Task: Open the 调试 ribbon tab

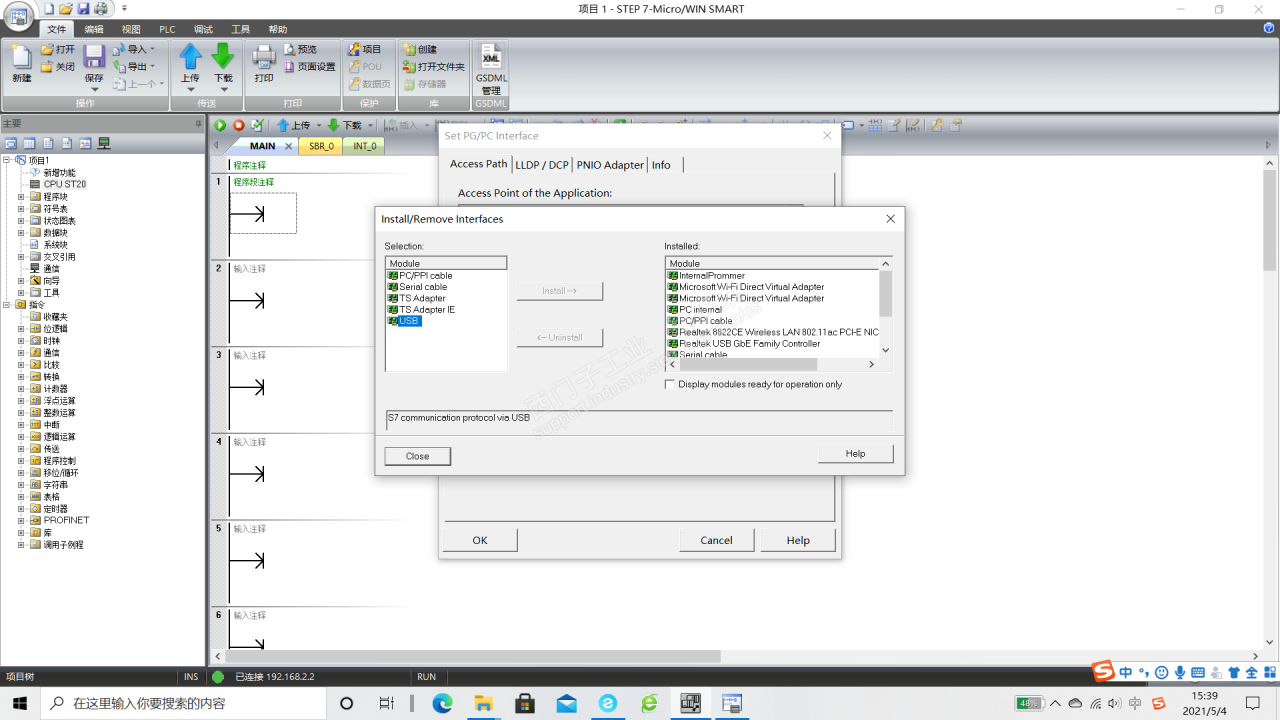Action: click(x=203, y=29)
